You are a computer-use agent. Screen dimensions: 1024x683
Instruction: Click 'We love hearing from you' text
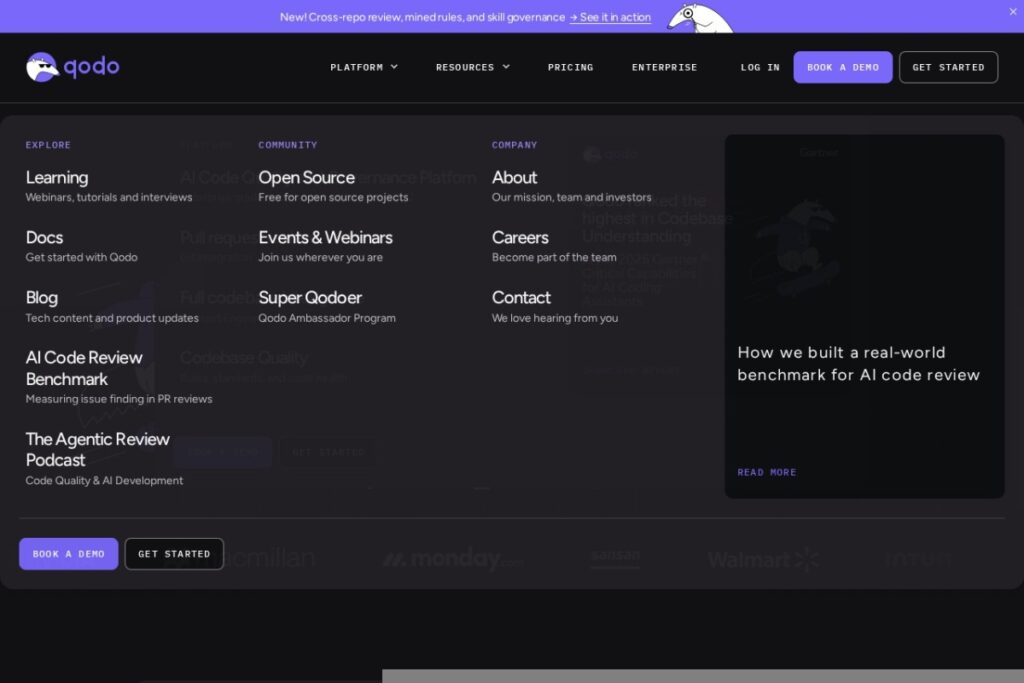pyautogui.click(x=554, y=318)
